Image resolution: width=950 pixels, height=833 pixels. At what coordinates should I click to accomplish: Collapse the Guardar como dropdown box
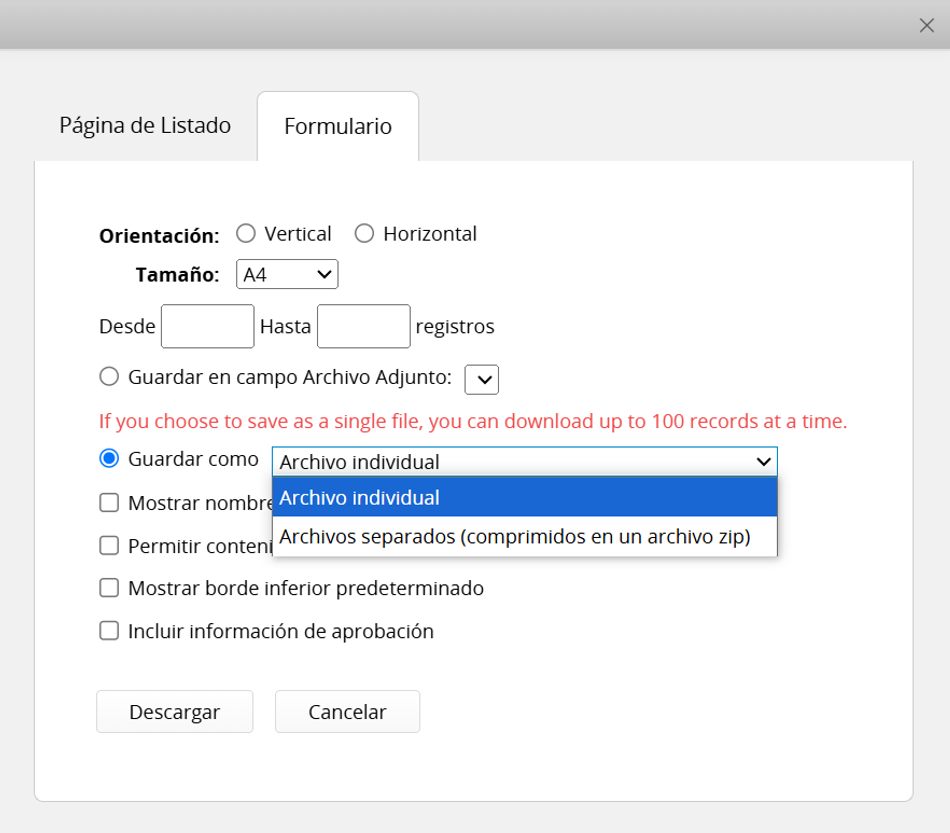click(x=525, y=462)
